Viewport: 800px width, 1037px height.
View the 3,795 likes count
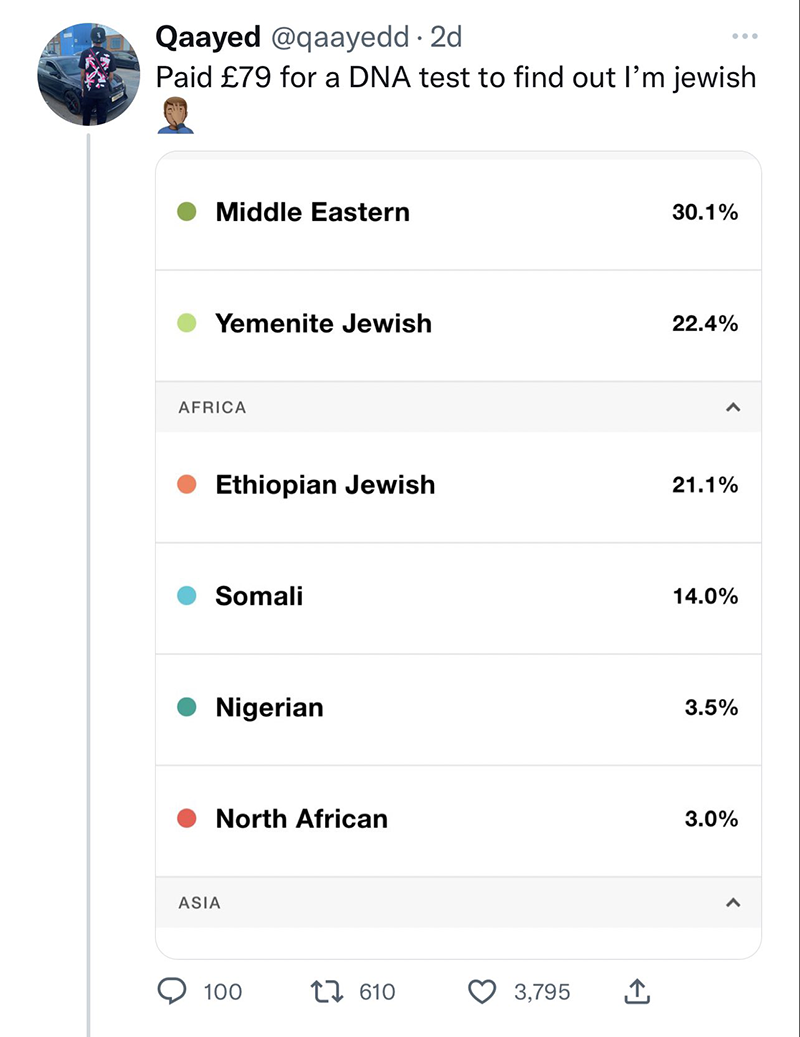click(x=541, y=992)
